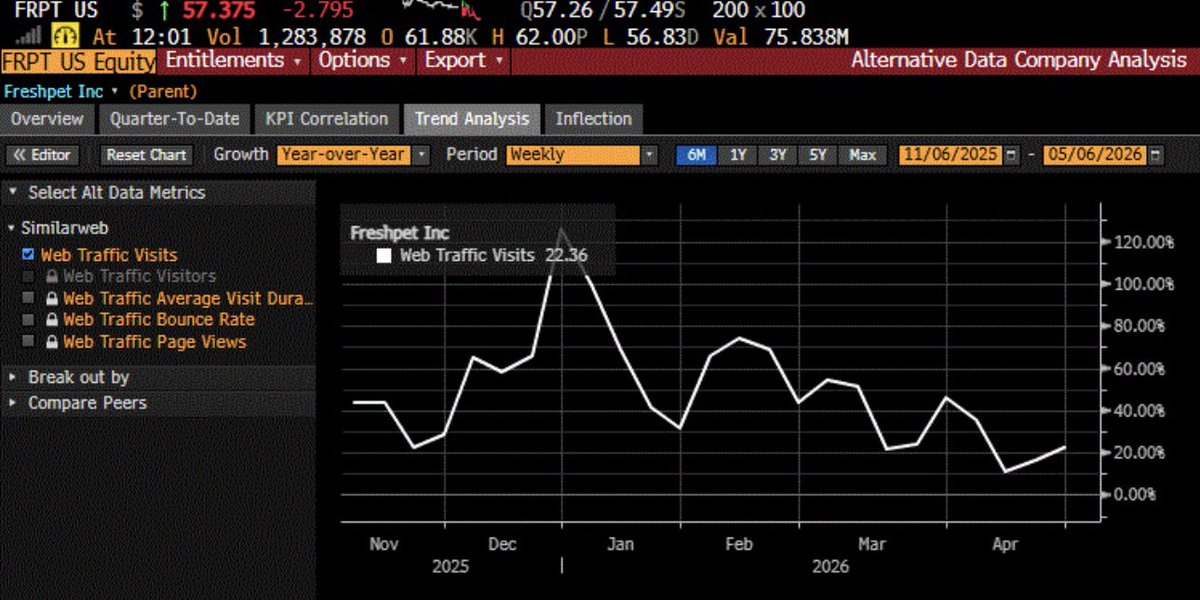Click the Apr label on the x-axis
Screen dimensions: 1200x600
click(1005, 544)
